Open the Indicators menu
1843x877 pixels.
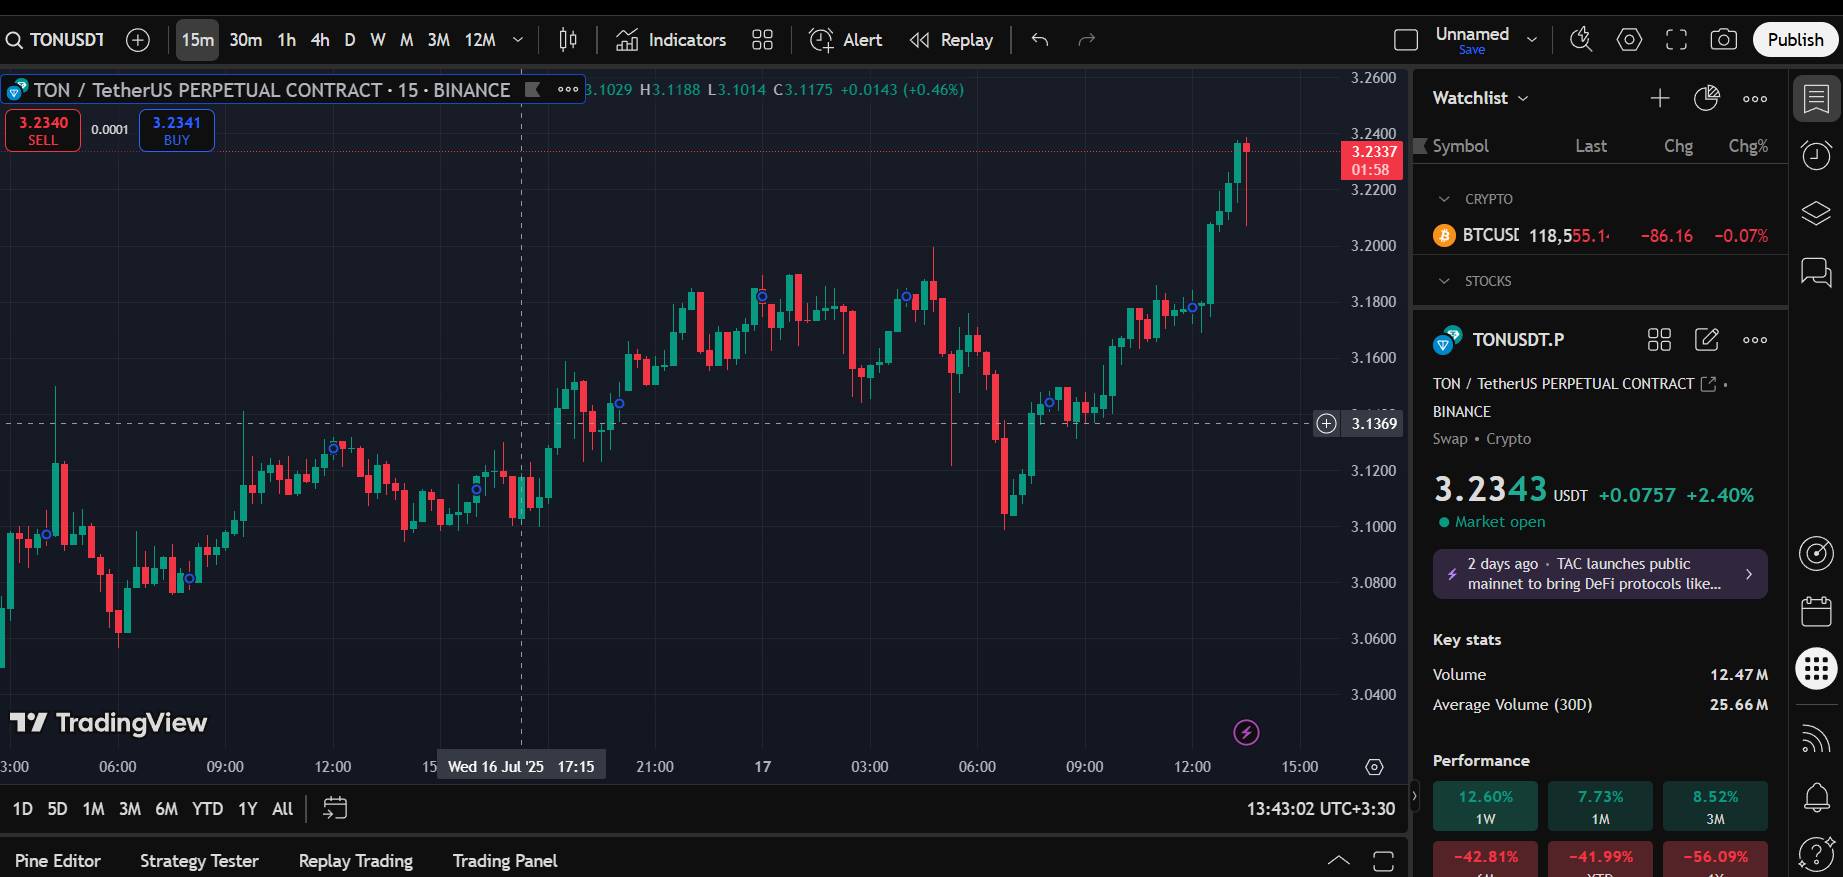[x=671, y=40]
